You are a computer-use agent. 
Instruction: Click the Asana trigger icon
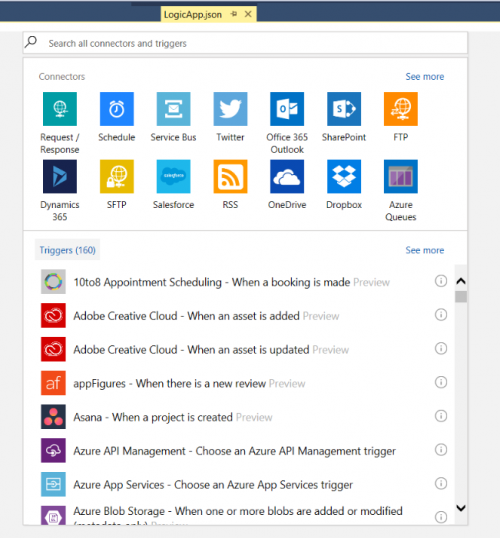pos(53,417)
